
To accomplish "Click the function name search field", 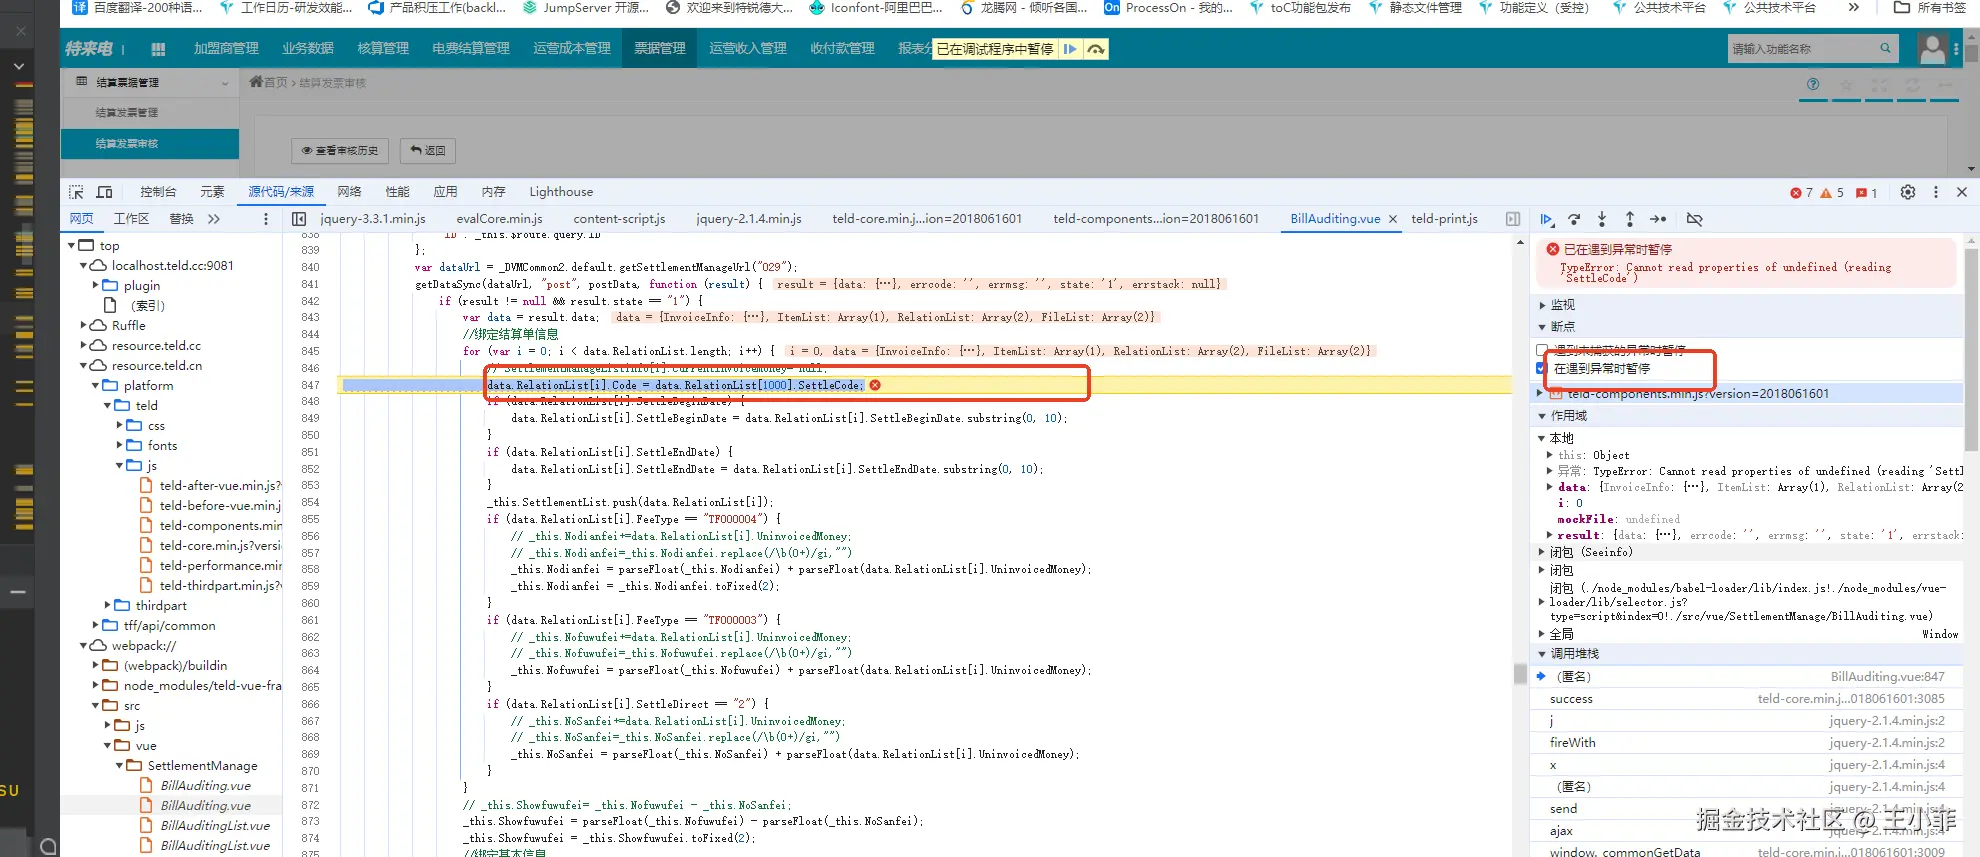I will point(1804,49).
